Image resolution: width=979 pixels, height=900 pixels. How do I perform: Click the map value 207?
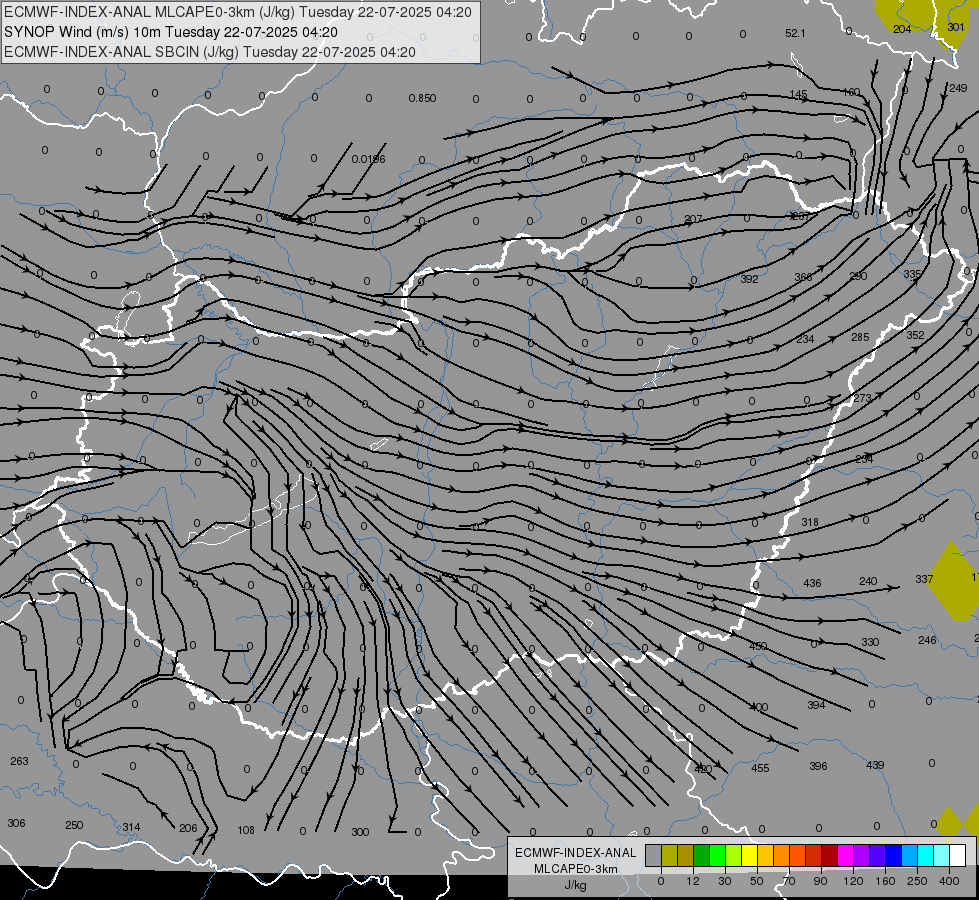(693, 219)
